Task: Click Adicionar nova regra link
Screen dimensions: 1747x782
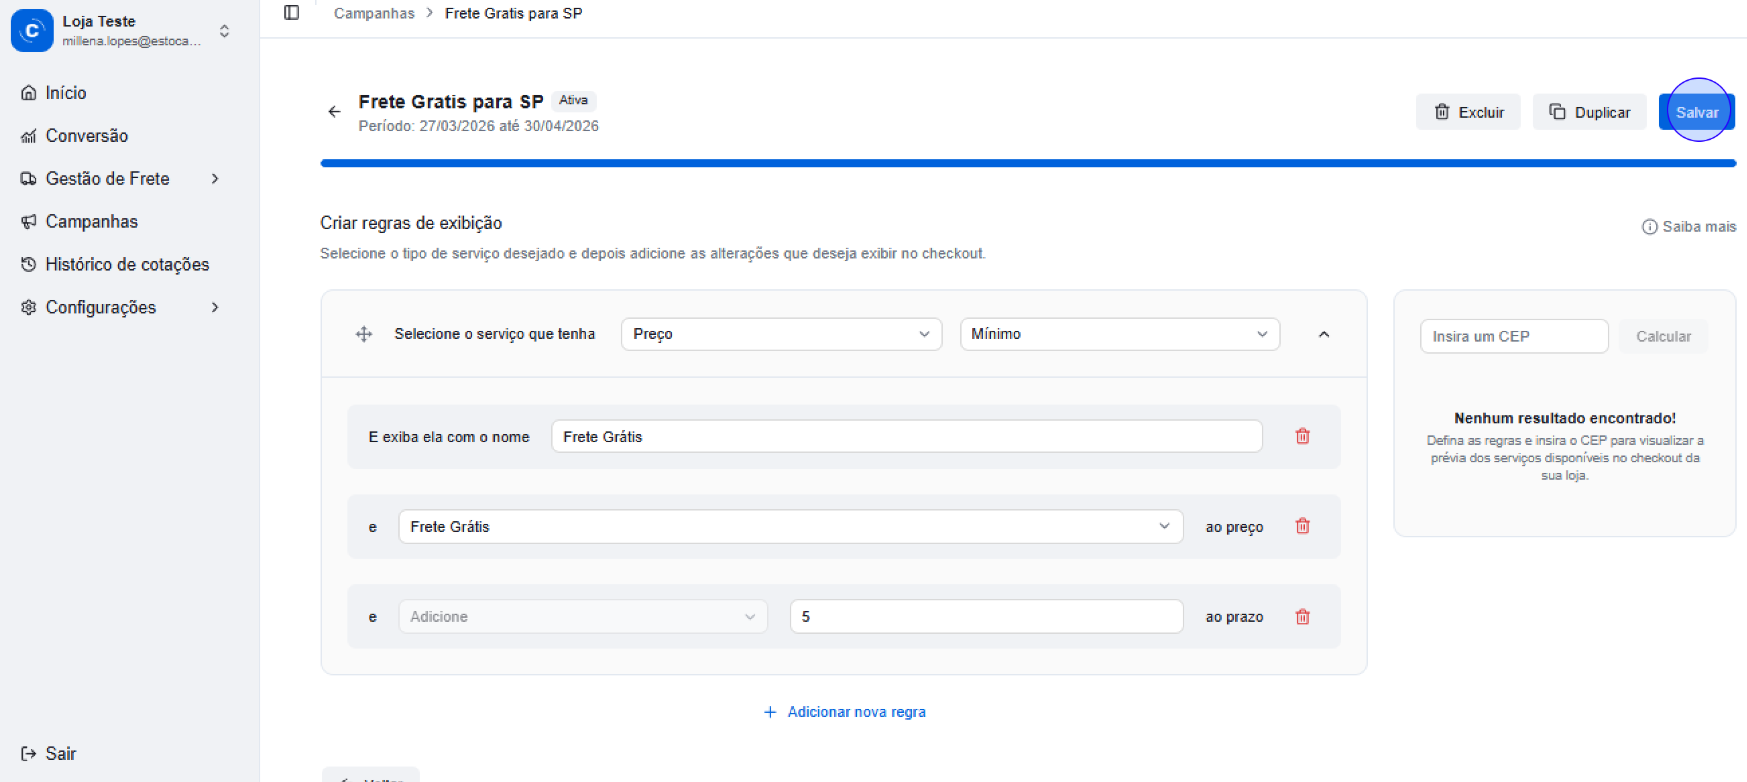Action: pyautogui.click(x=845, y=712)
